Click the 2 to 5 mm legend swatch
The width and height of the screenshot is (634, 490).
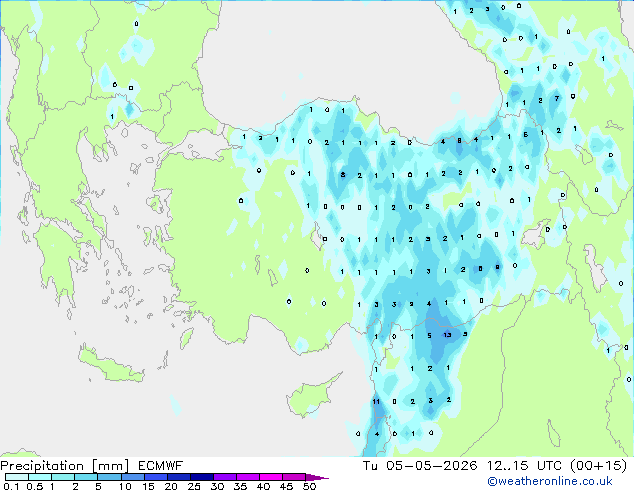point(86,477)
